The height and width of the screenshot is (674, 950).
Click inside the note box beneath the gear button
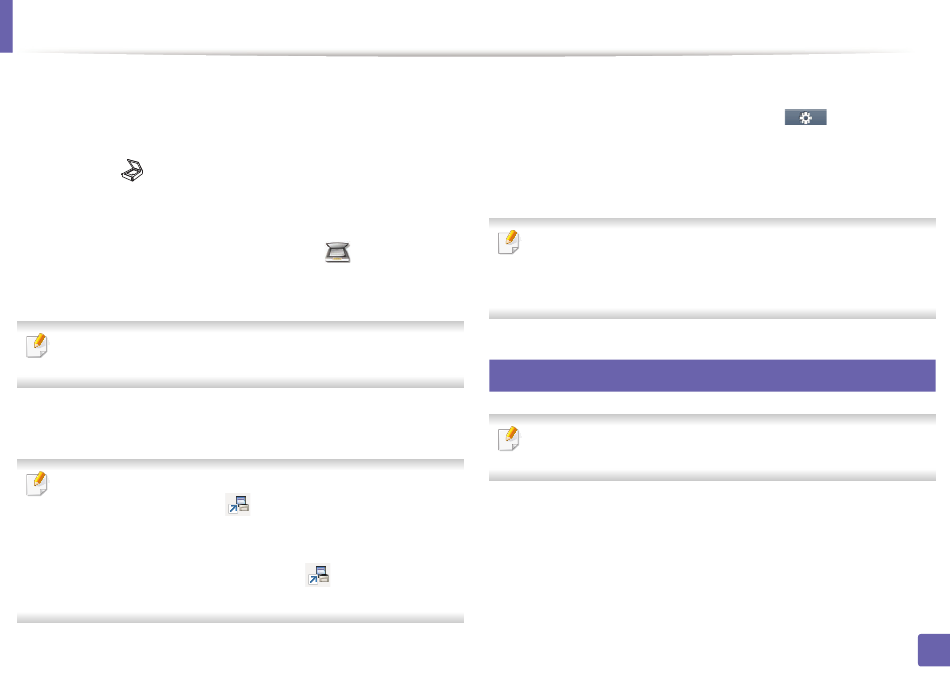click(x=712, y=269)
